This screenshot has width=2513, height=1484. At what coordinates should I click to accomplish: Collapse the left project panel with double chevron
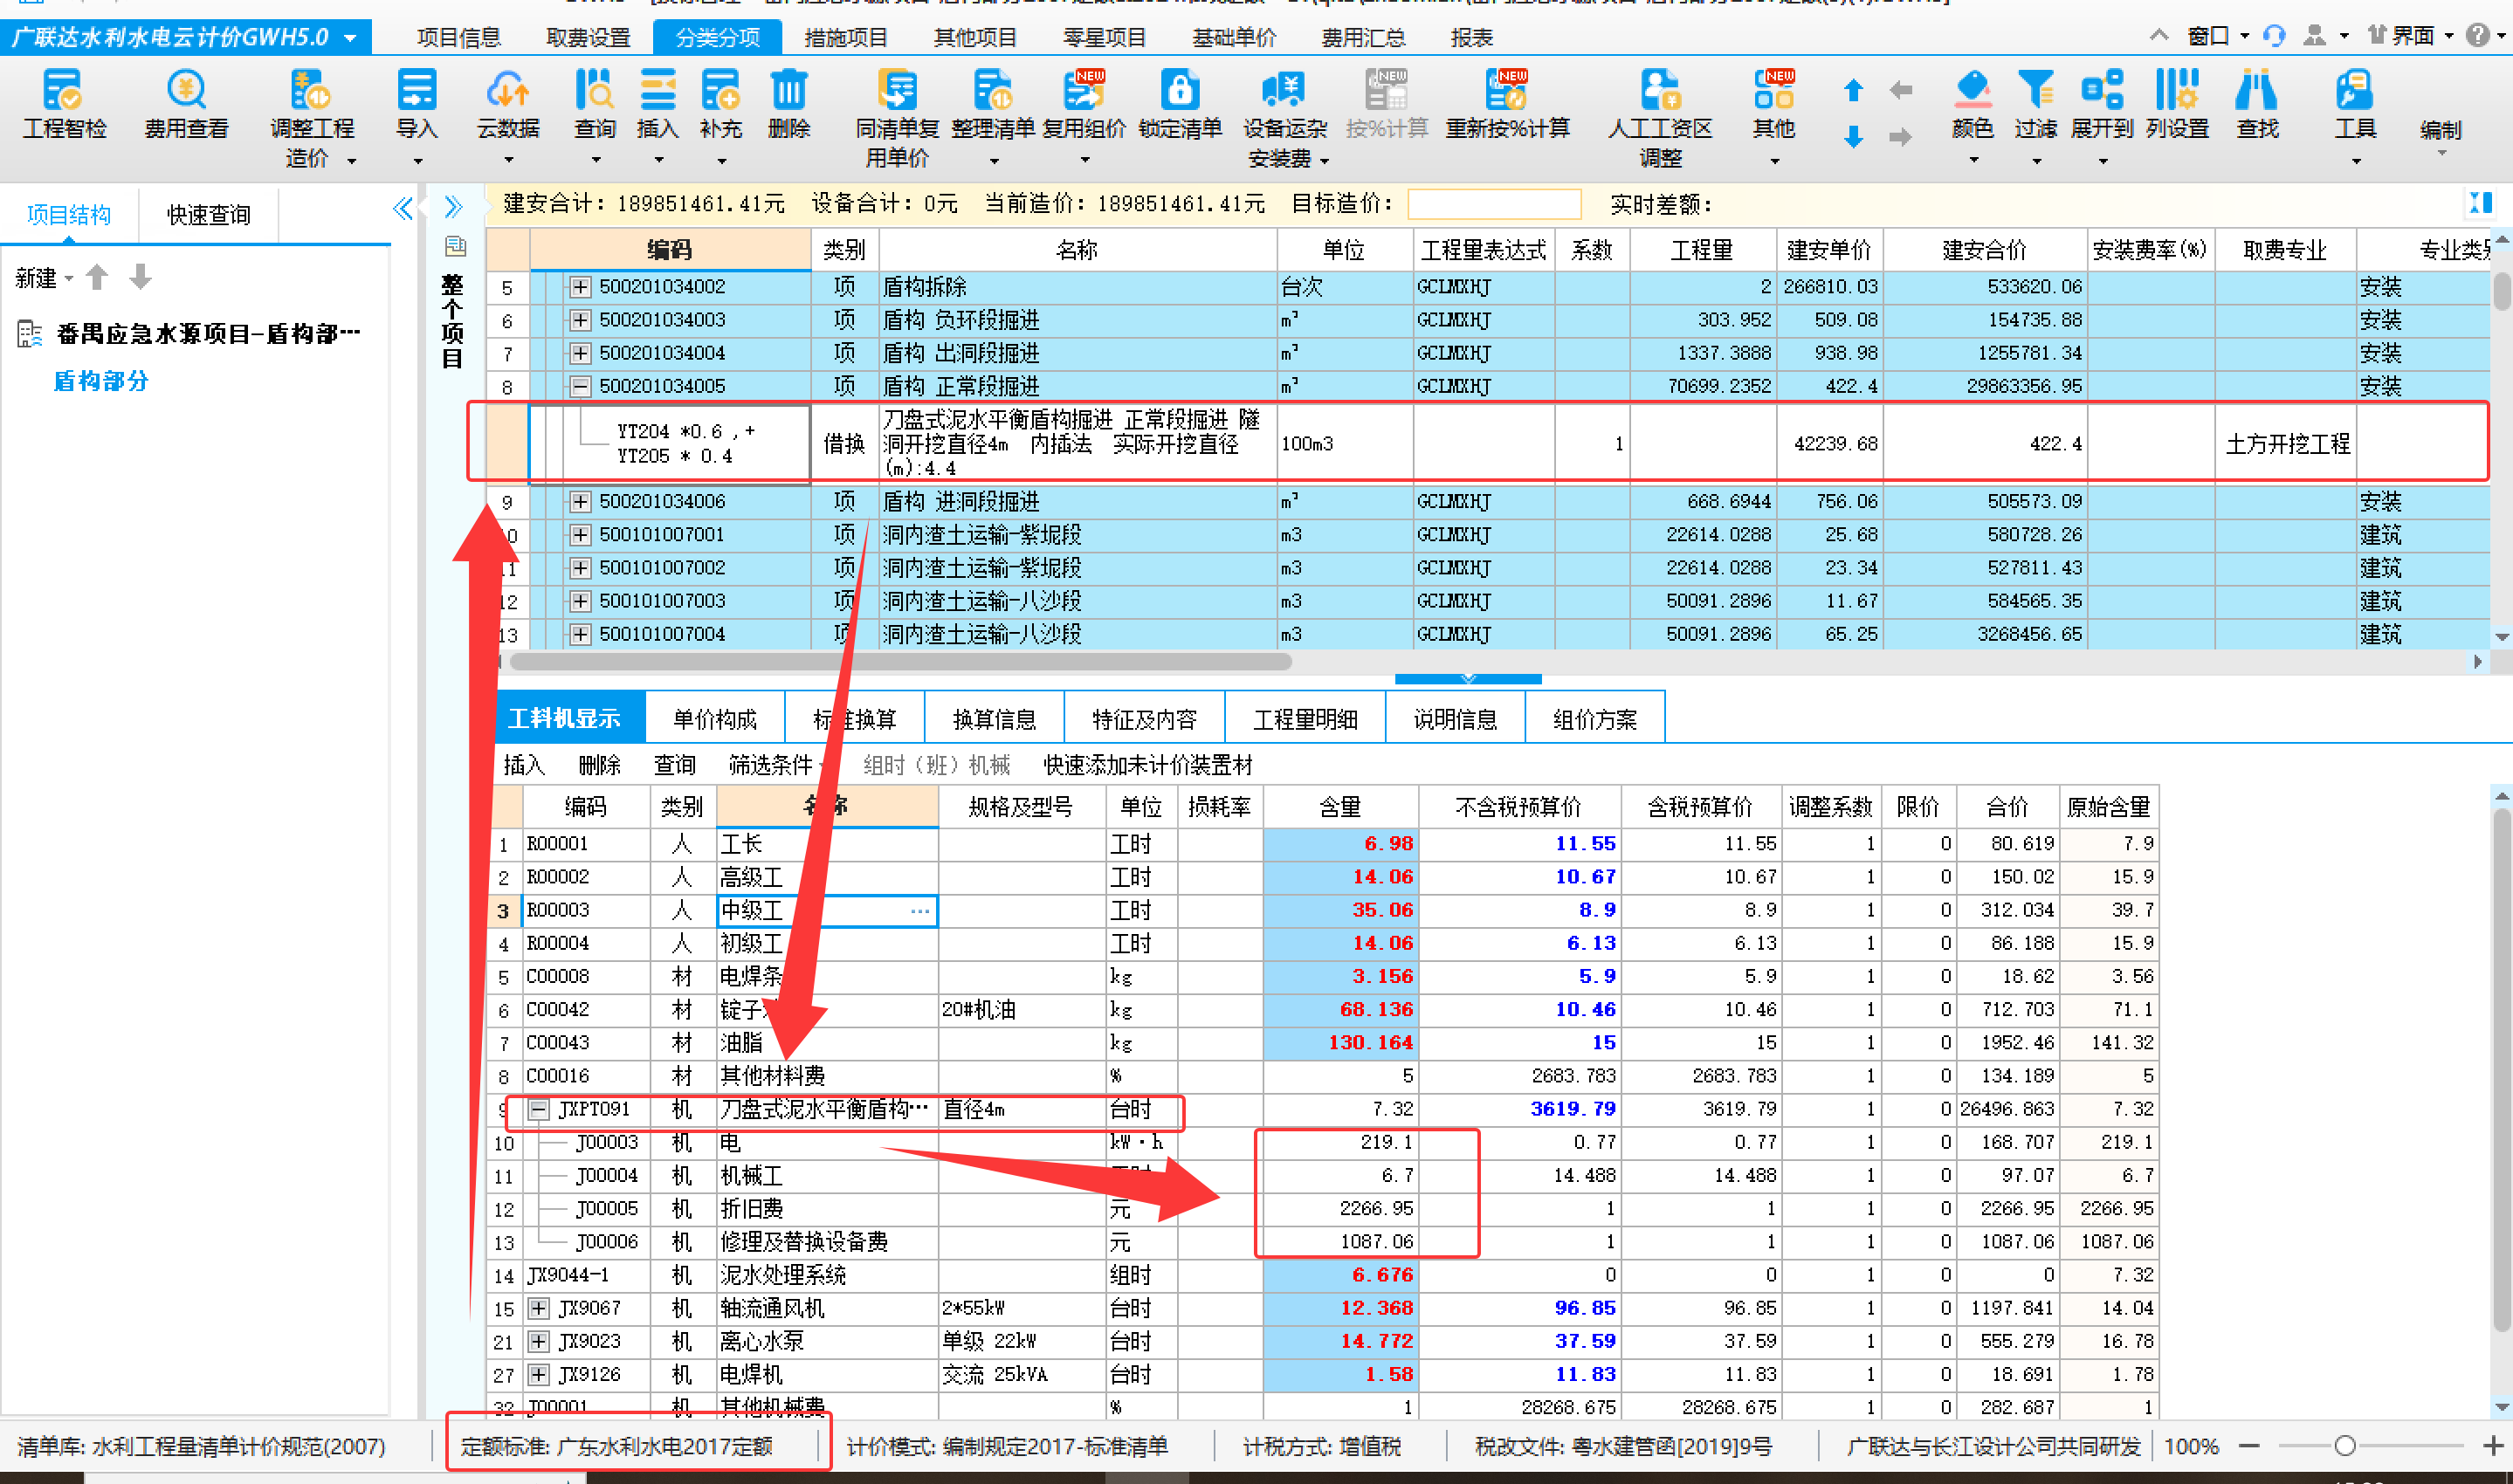[x=403, y=208]
